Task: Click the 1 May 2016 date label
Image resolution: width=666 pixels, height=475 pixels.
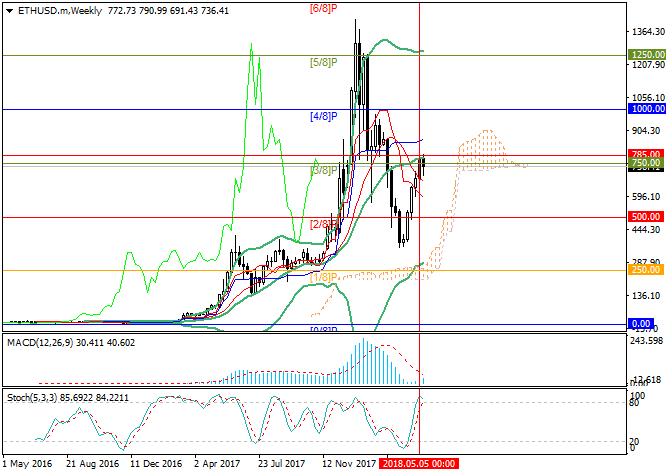Action: (29, 465)
